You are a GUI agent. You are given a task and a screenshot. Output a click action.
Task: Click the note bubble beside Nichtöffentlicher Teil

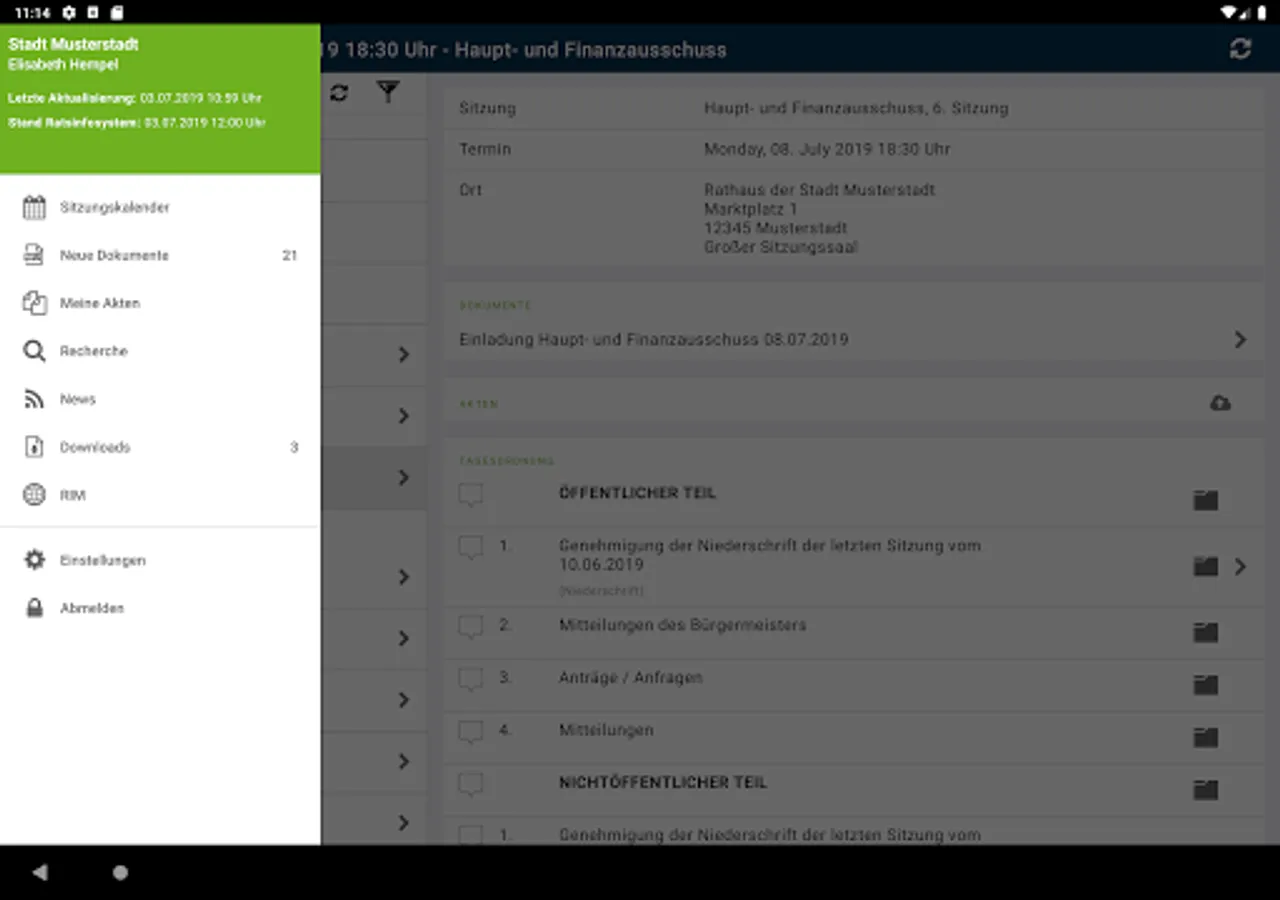coord(470,785)
